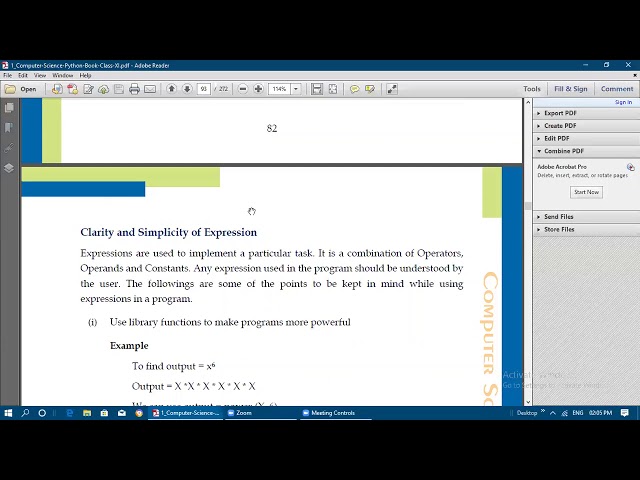The height and width of the screenshot is (480, 640).
Task: Close the tools pane with small X
Action: [x=635, y=75]
